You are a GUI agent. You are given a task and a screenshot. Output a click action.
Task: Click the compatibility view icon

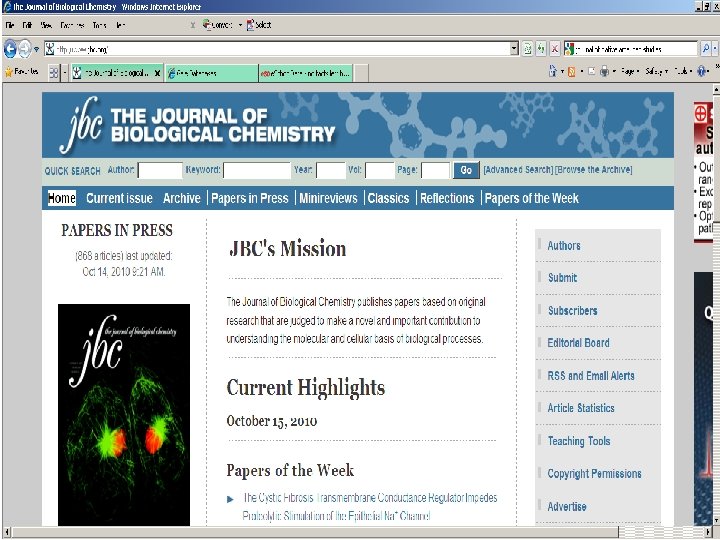tap(527, 48)
